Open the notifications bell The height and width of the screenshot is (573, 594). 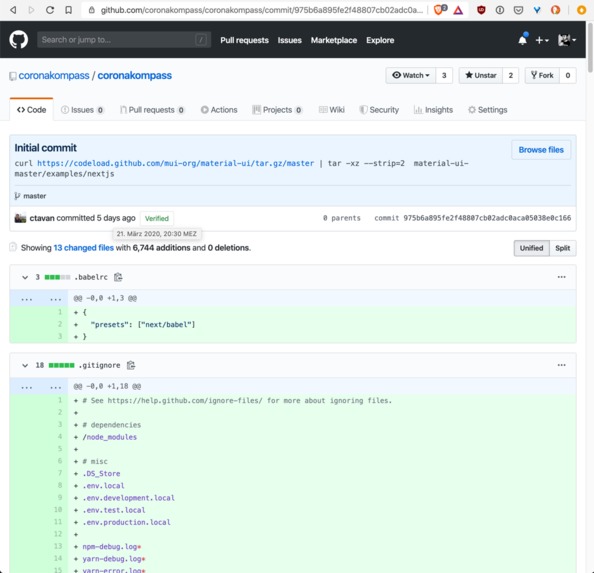pos(523,40)
